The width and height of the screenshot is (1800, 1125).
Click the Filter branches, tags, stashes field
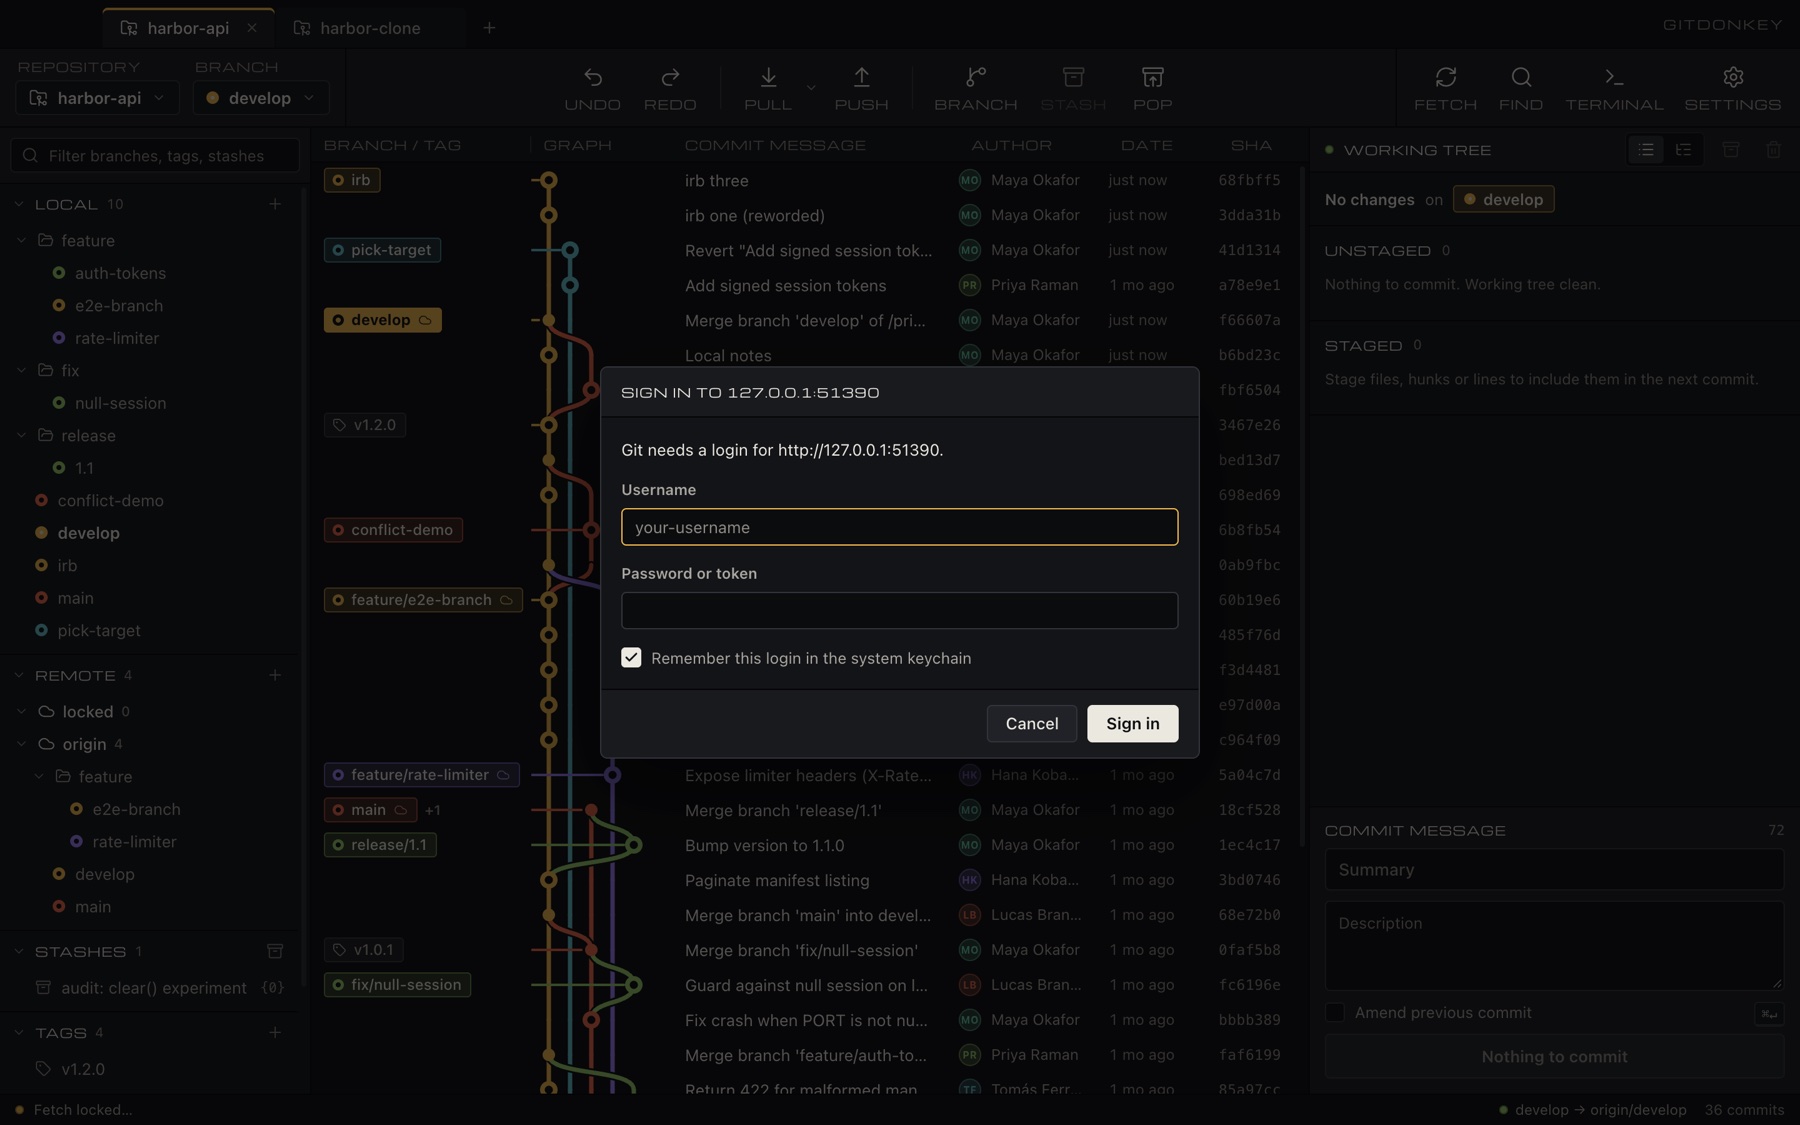[x=155, y=155]
